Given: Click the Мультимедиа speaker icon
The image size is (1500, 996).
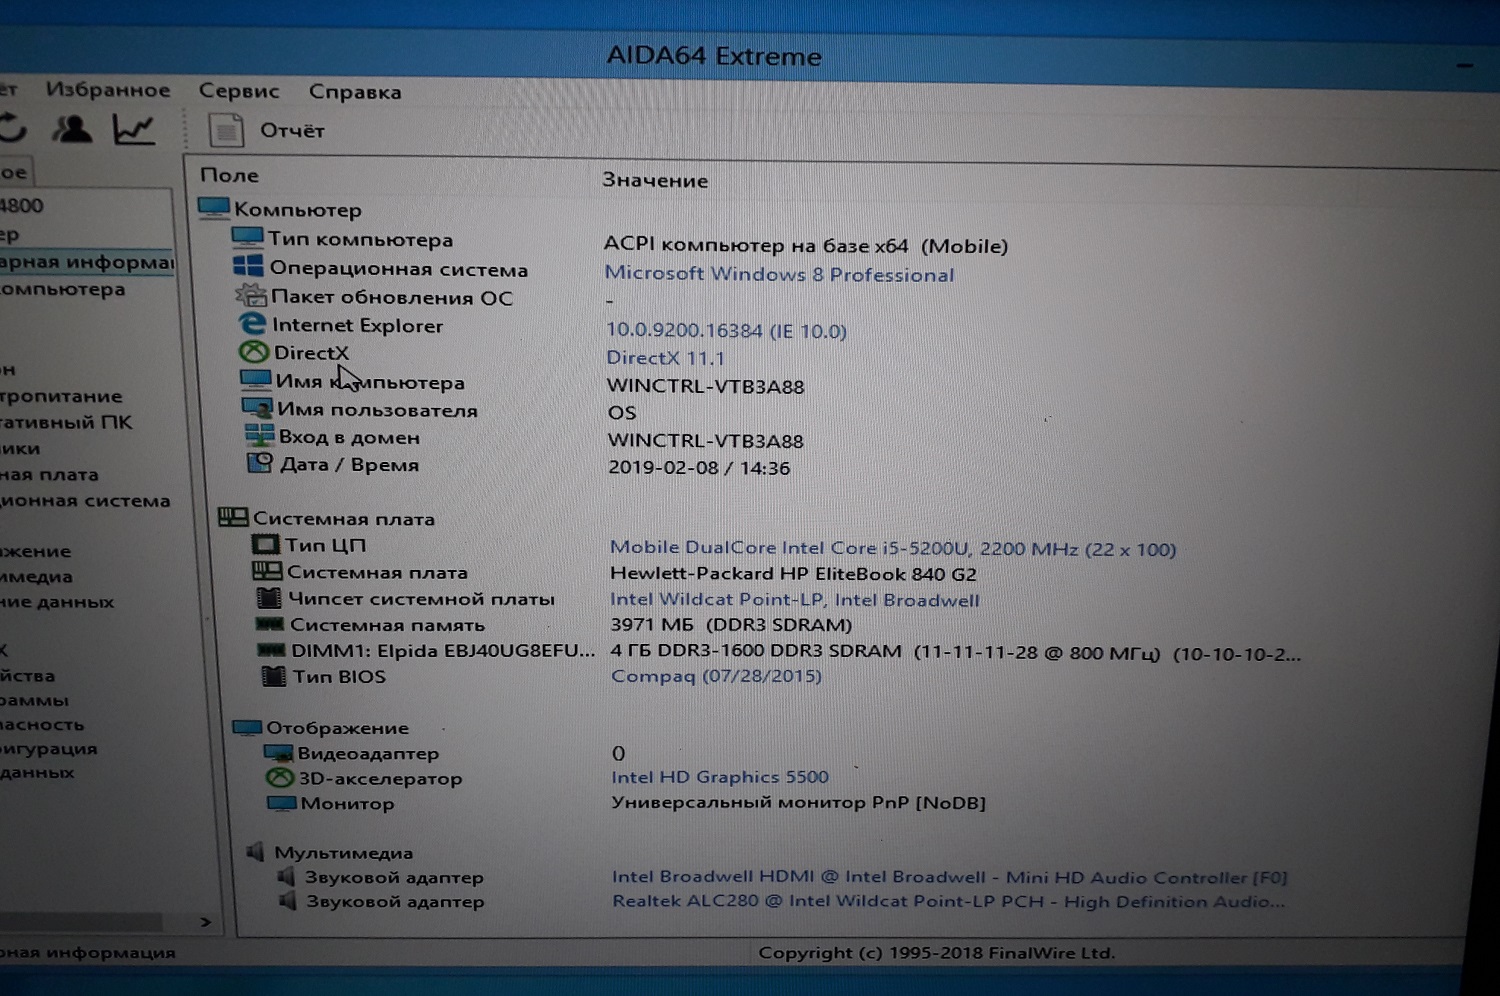Looking at the screenshot, I should [x=256, y=852].
